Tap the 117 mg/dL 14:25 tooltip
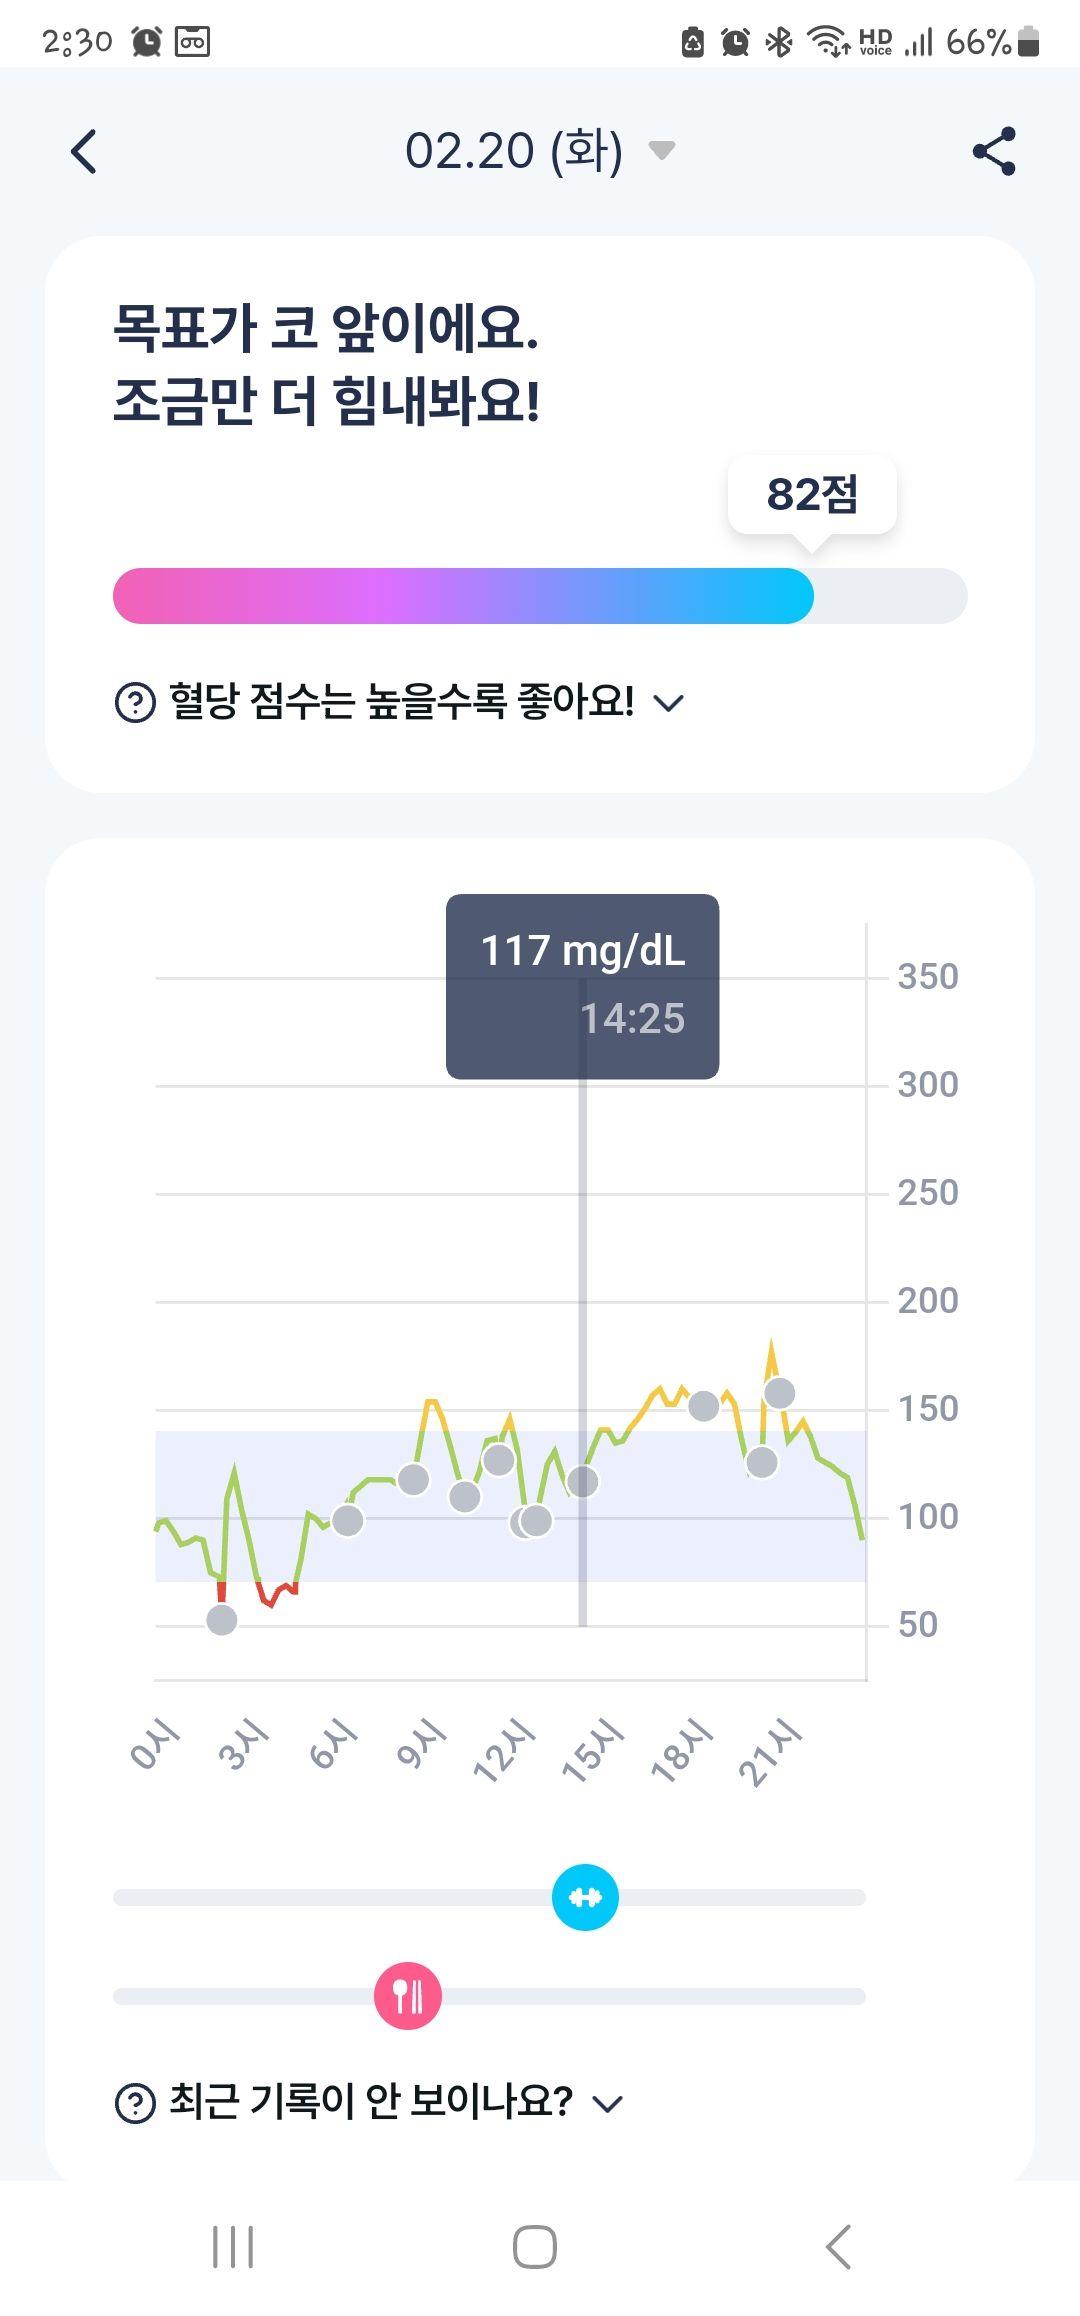This screenshot has width=1080, height=2316. 582,986
